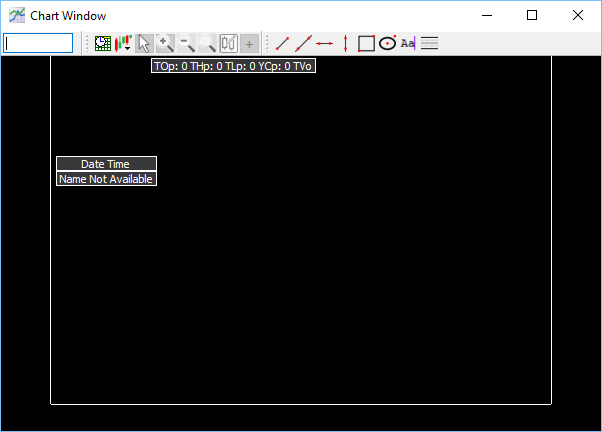Open the chart grid settings icon

tap(102, 43)
